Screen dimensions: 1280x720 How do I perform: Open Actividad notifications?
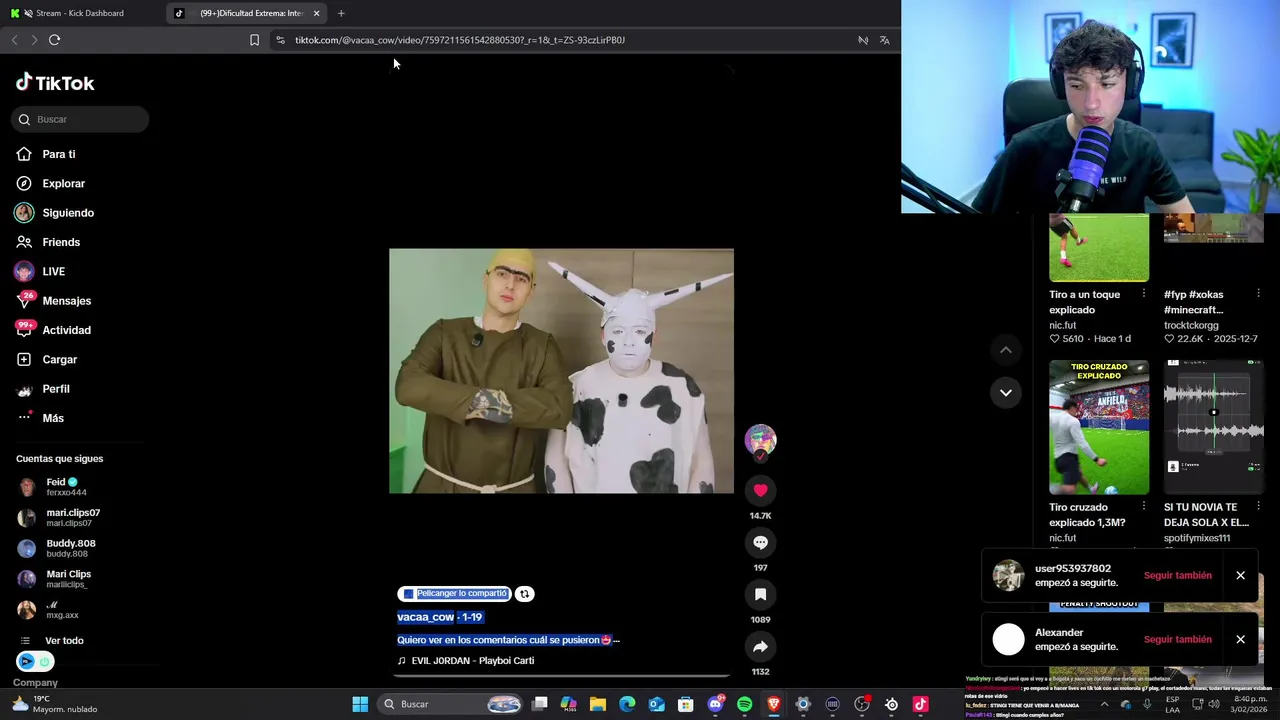click(x=53, y=330)
